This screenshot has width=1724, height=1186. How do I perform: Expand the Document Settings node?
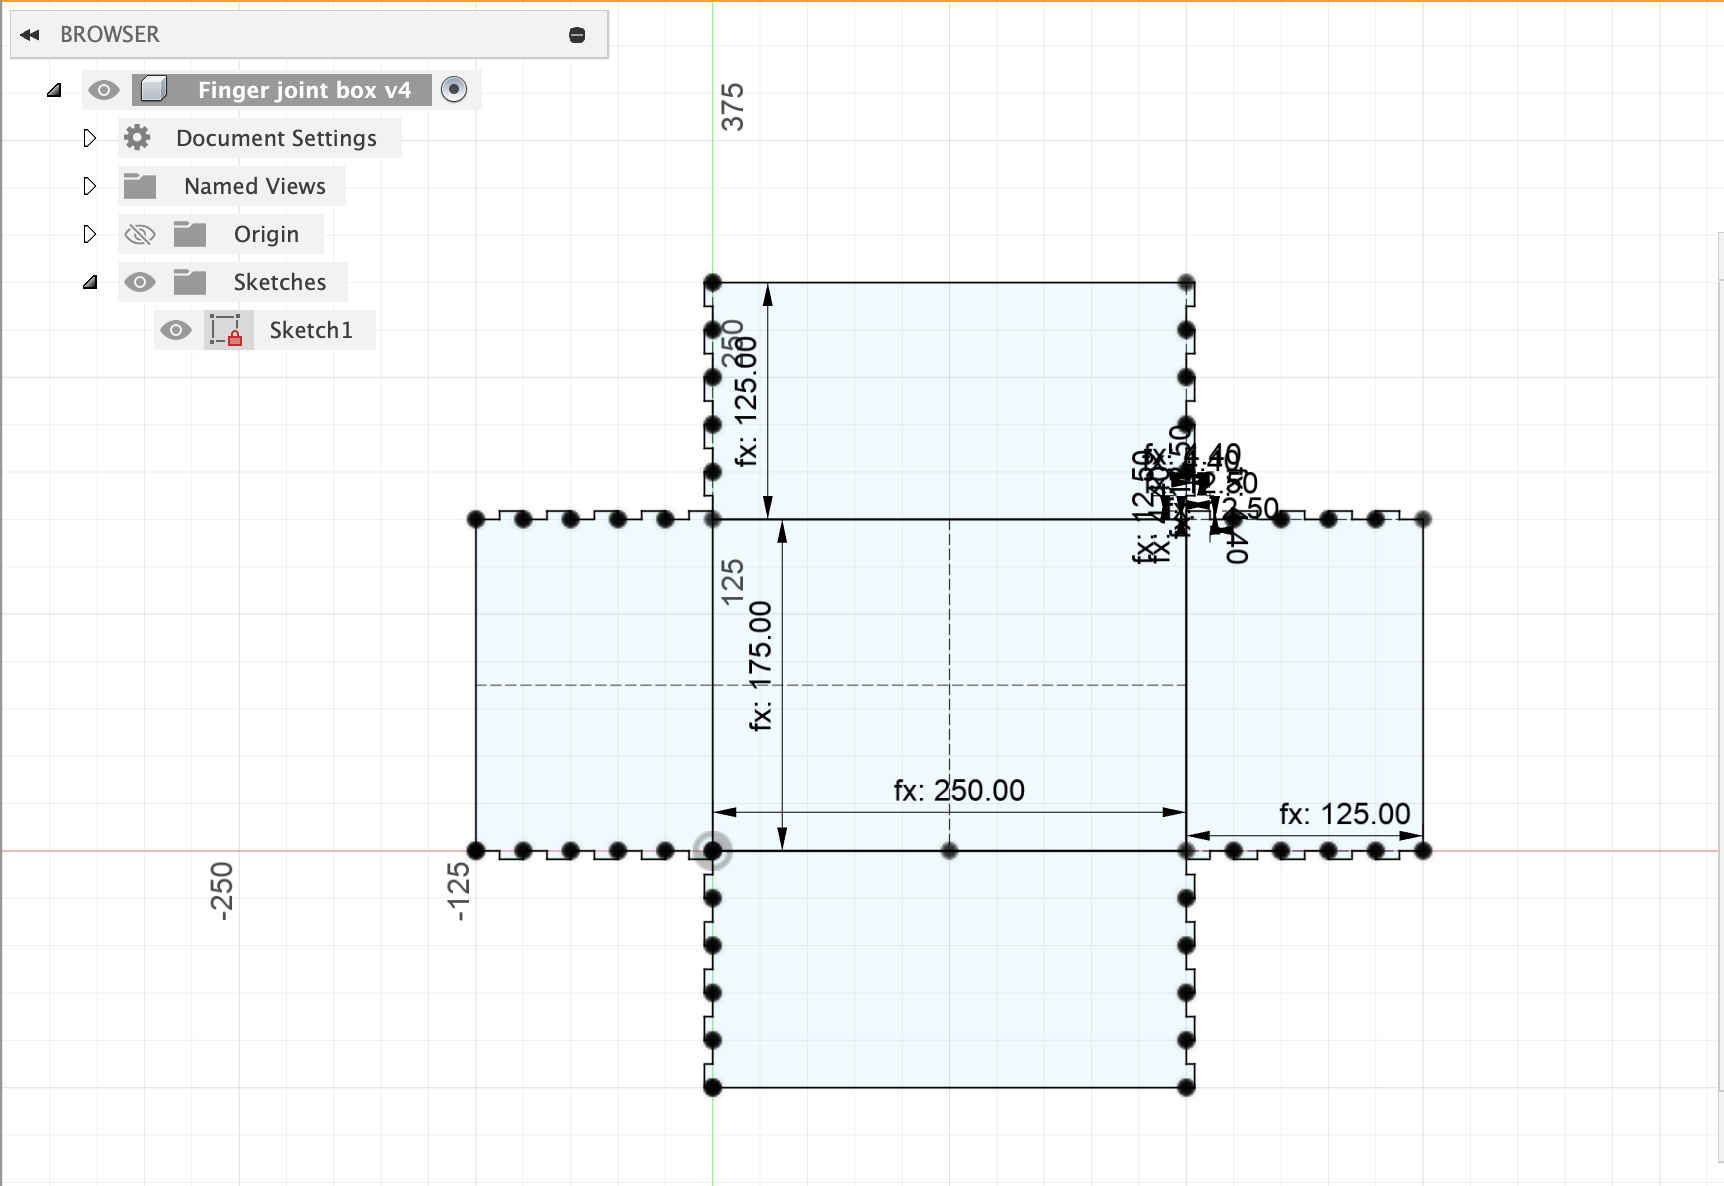pos(90,138)
